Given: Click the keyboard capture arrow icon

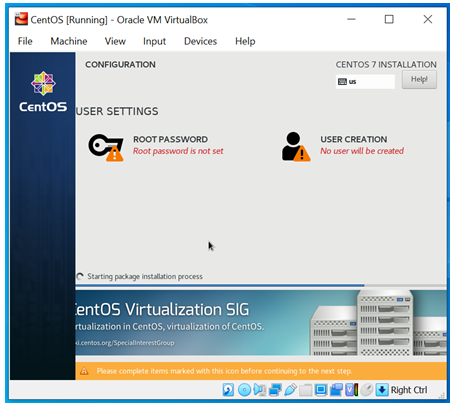Looking at the screenshot, I should click(x=382, y=390).
